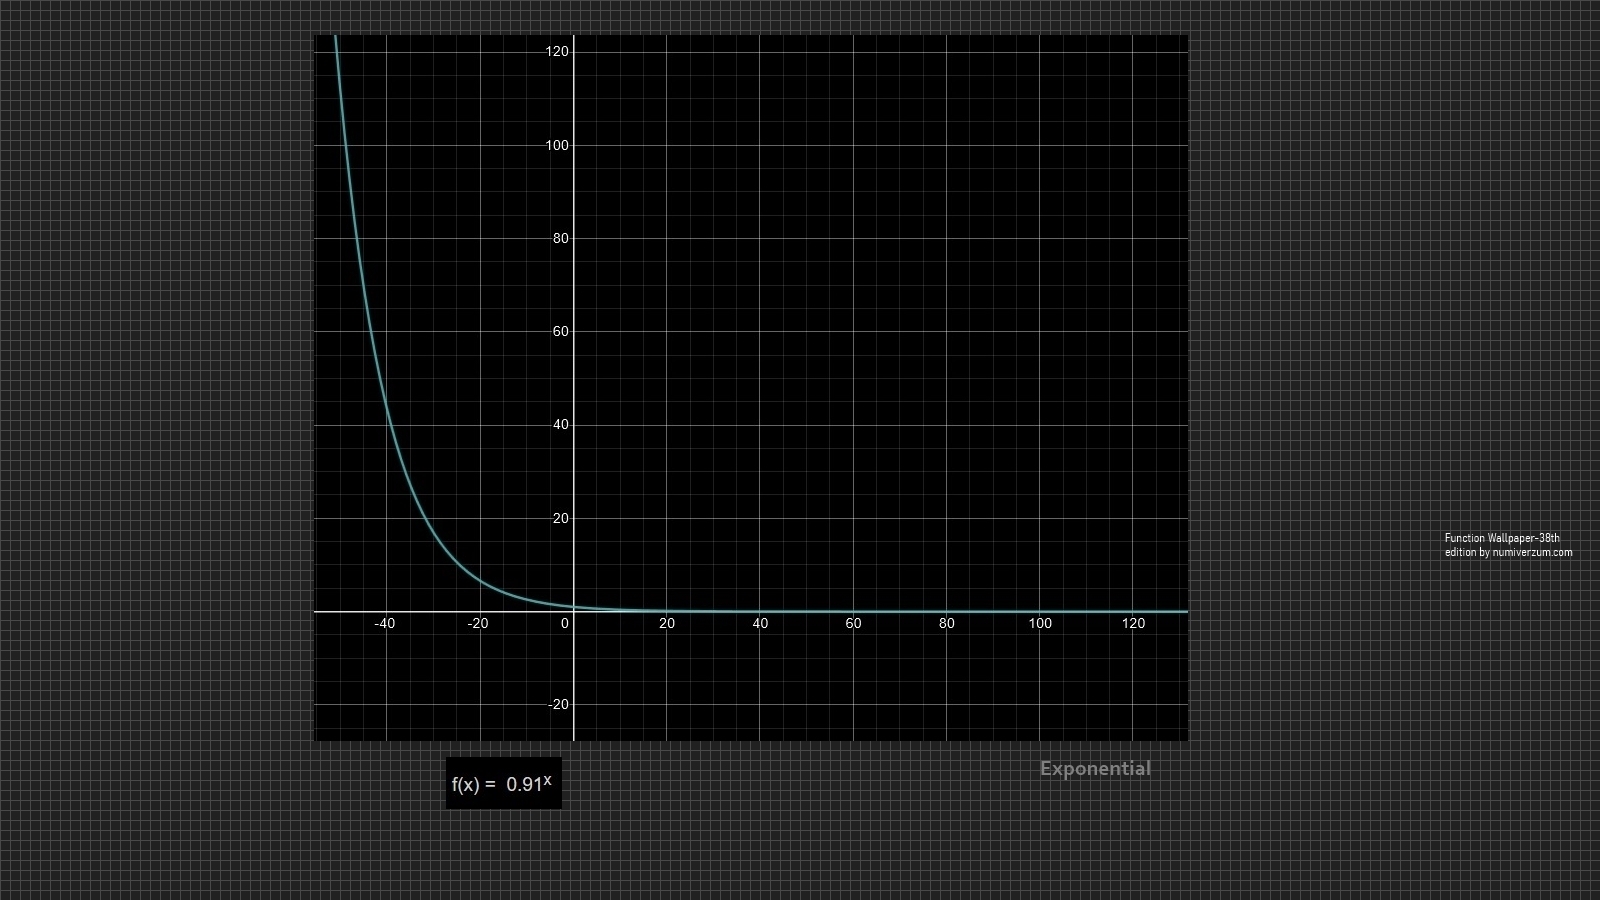Click the x-axis label 20
Image resolution: width=1600 pixels, height=900 pixels.
click(x=667, y=623)
